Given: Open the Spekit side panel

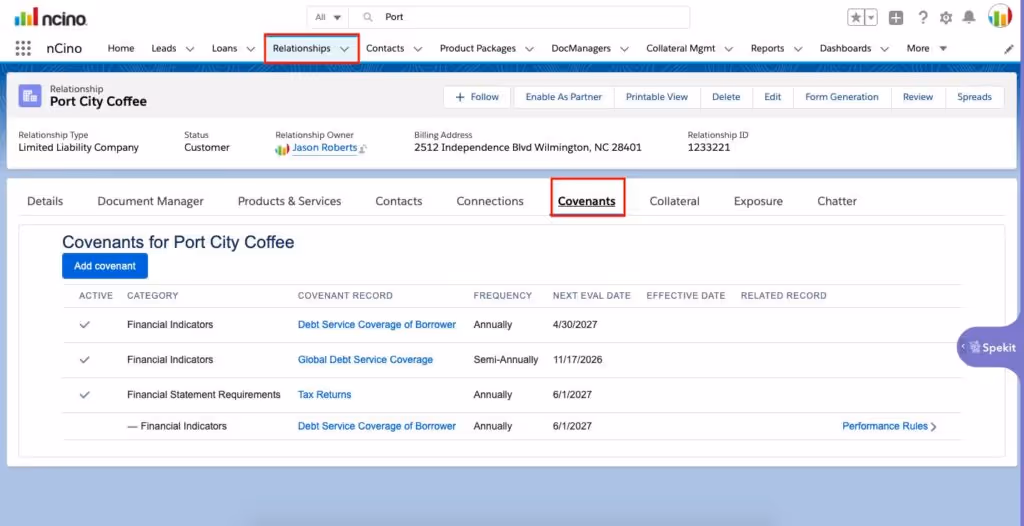Looking at the screenshot, I should pos(990,347).
